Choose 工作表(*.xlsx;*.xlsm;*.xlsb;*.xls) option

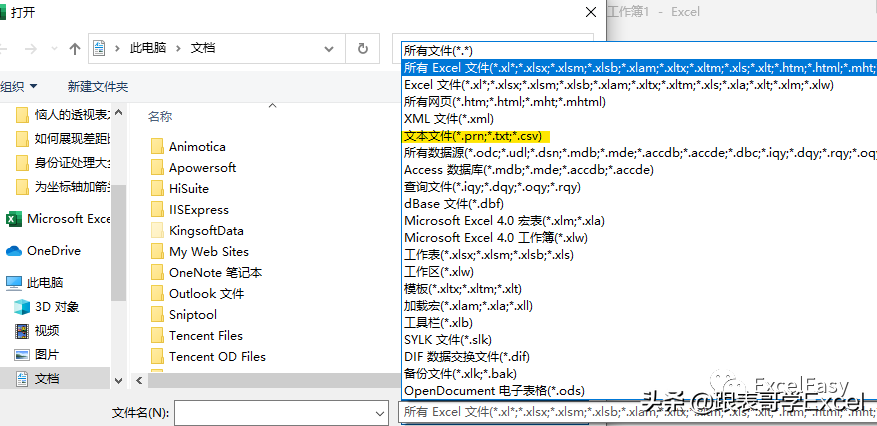639,255
